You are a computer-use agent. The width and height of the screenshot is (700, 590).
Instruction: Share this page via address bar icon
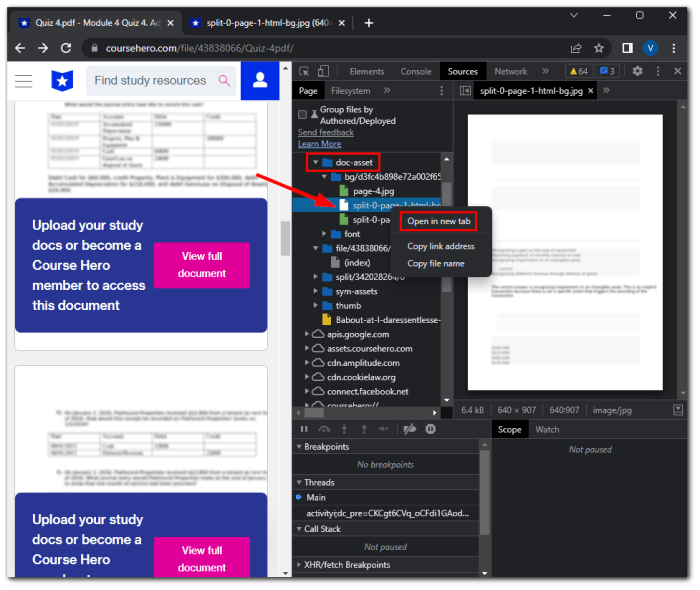pyautogui.click(x=576, y=48)
